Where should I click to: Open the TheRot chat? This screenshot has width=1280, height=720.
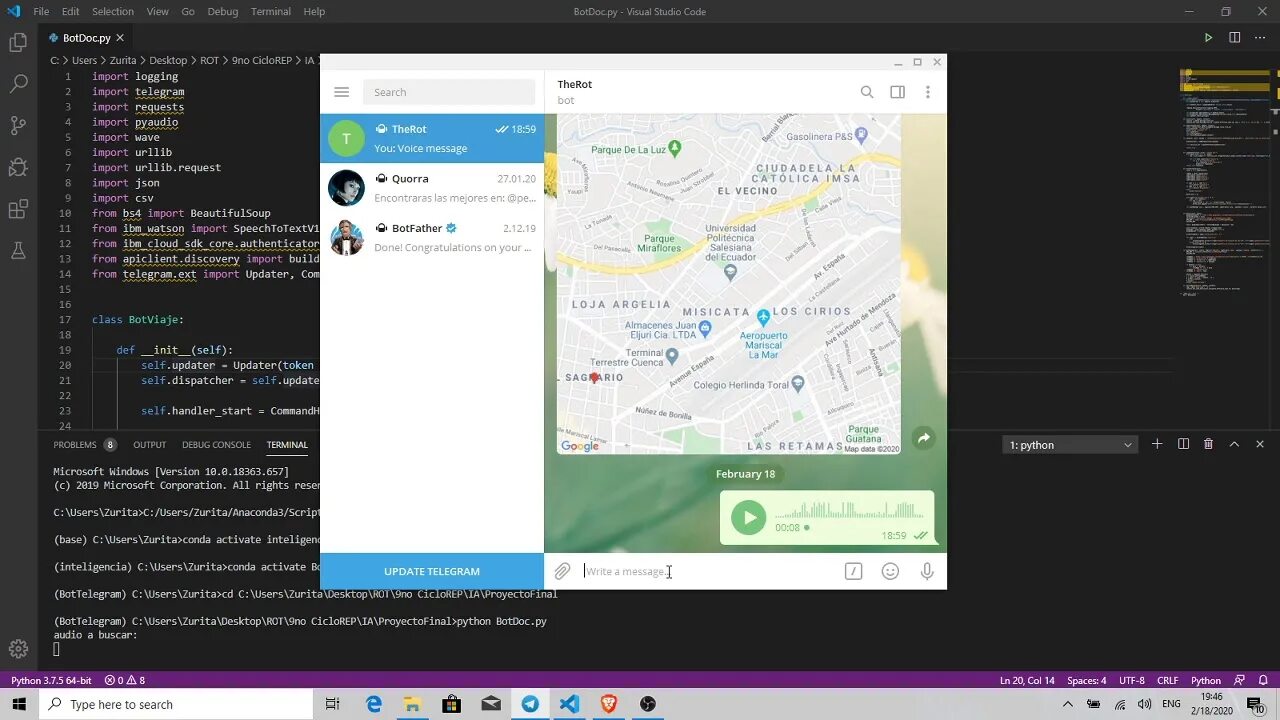click(432, 138)
